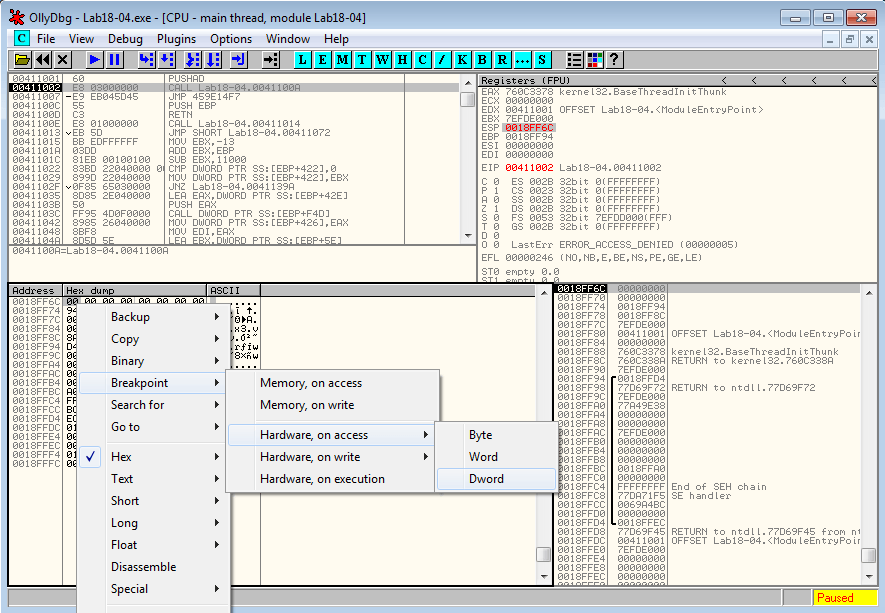Show Breakpoints window via B button
The height and width of the screenshot is (613, 885).
click(x=482, y=60)
